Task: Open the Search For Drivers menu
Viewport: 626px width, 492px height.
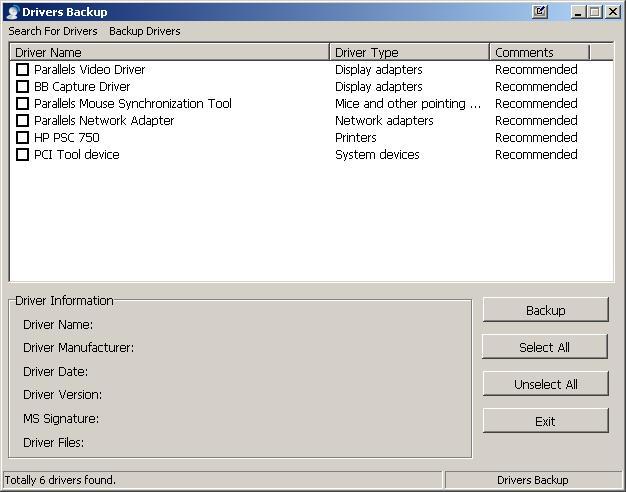Action: [53, 31]
